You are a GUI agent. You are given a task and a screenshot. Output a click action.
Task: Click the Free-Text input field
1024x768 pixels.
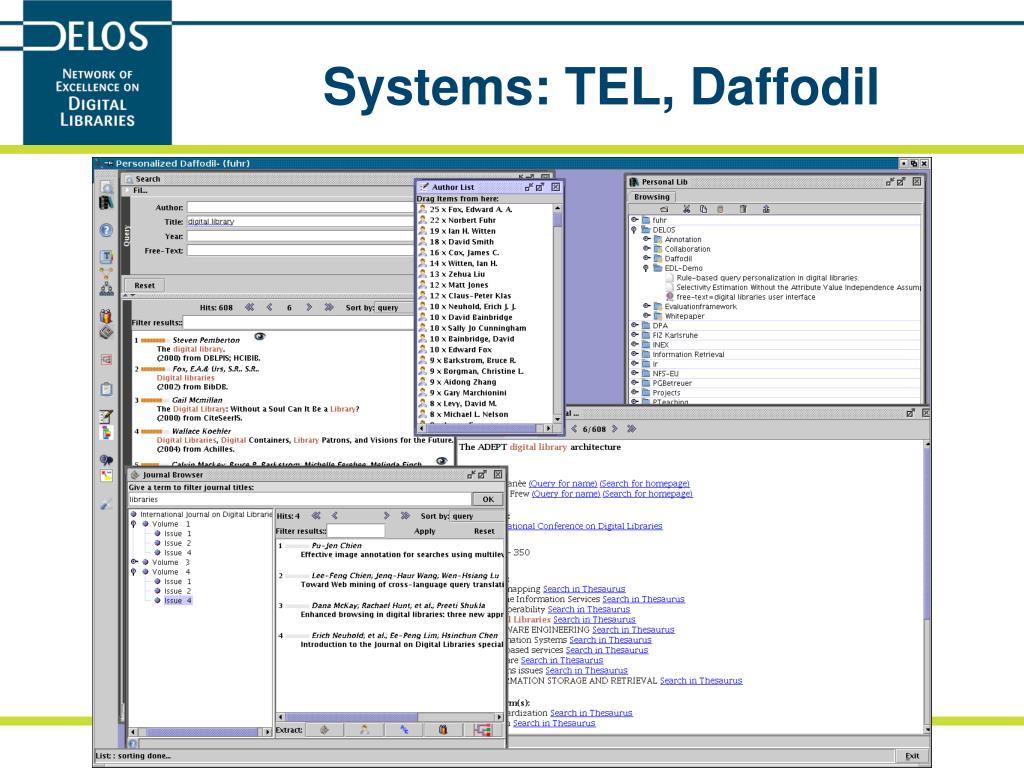(301, 250)
